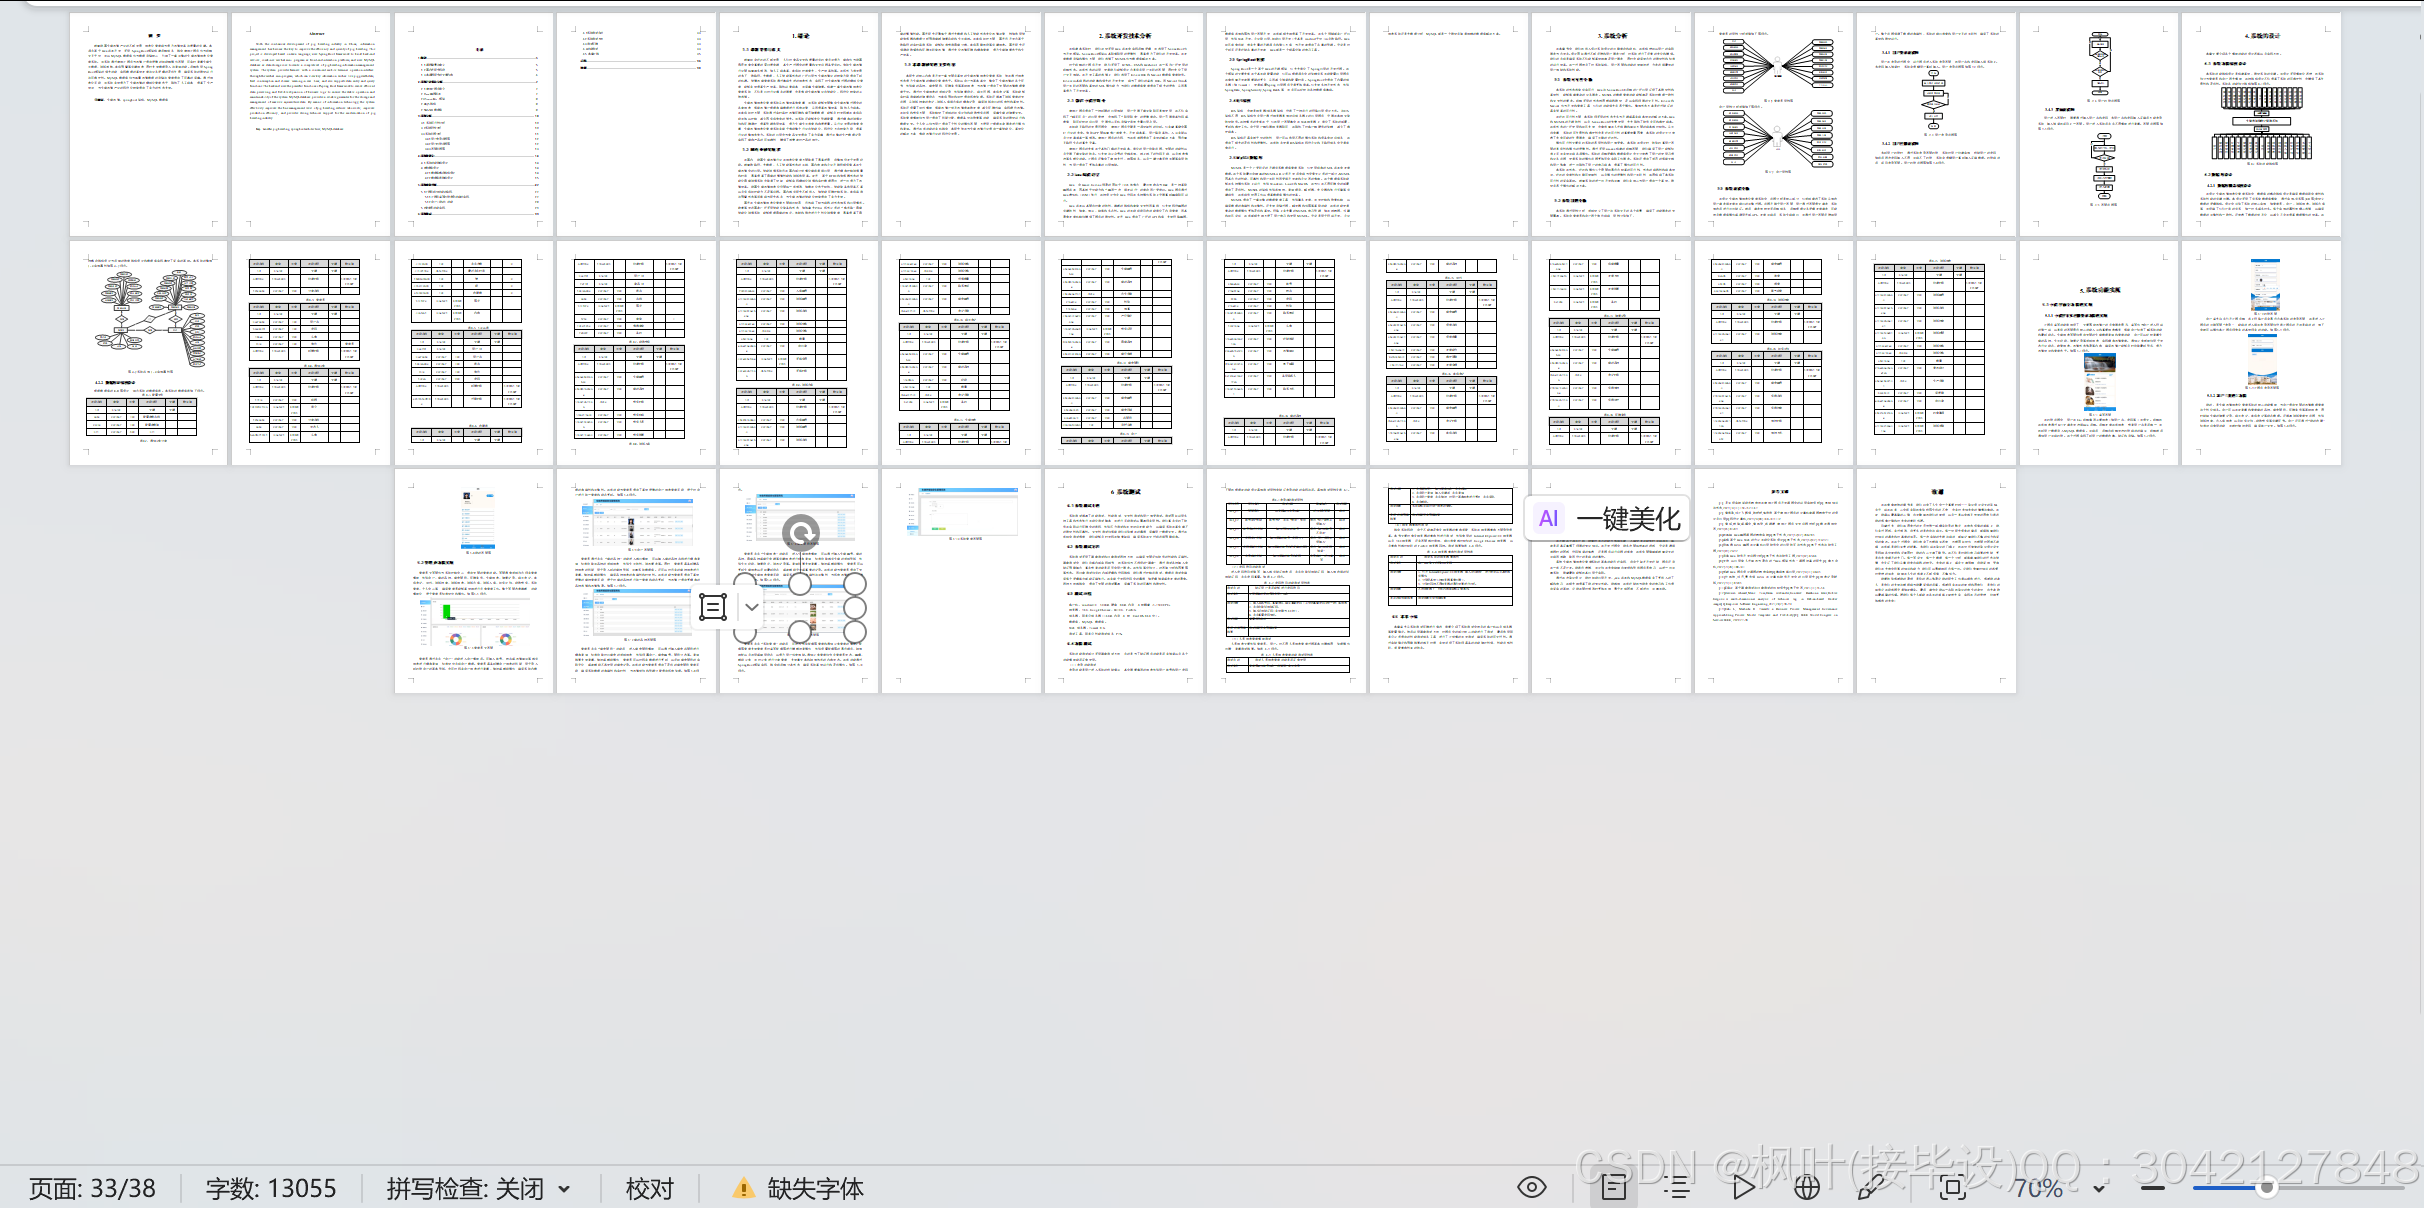Expand the layout options chevron dropdown

coord(752,607)
